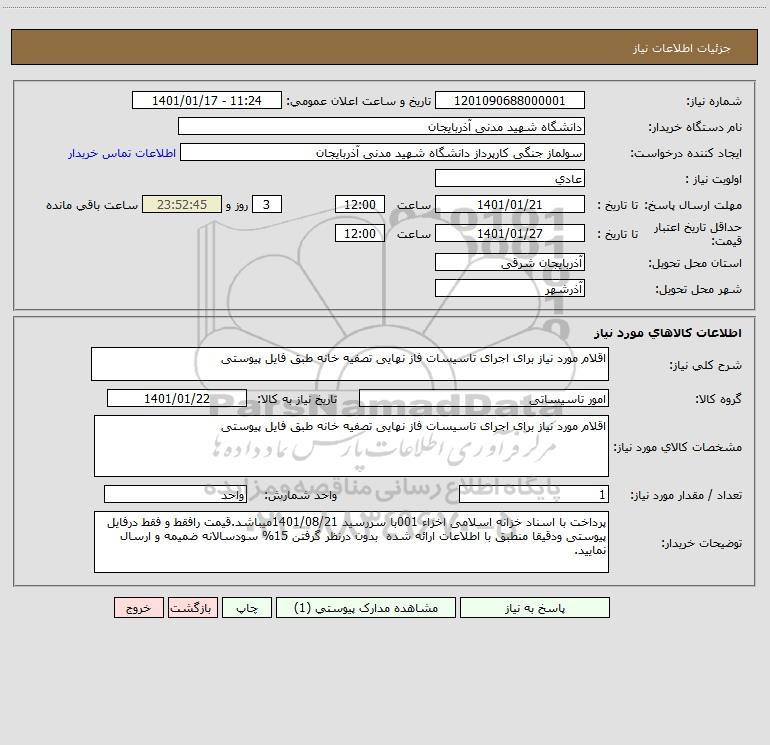The image size is (770, 745).
Task: Click the buyer notes text area
Action: [351, 542]
